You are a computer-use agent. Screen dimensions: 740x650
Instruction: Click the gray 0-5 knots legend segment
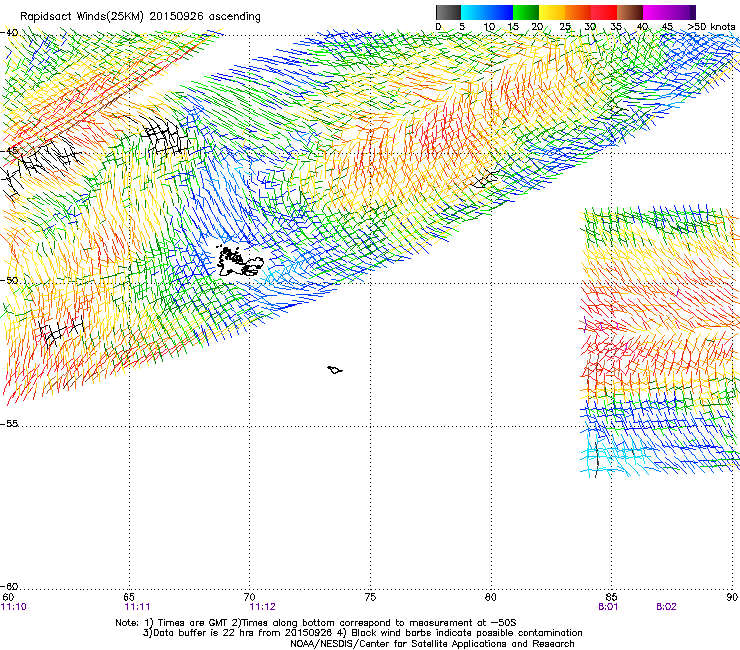click(448, 12)
